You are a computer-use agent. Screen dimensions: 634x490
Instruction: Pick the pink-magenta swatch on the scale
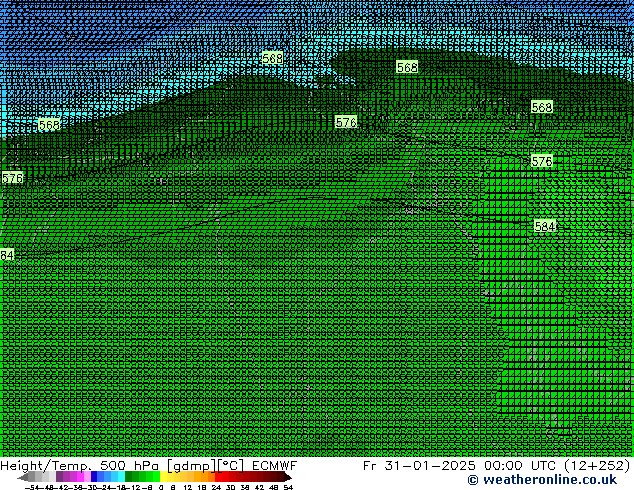[80, 476]
